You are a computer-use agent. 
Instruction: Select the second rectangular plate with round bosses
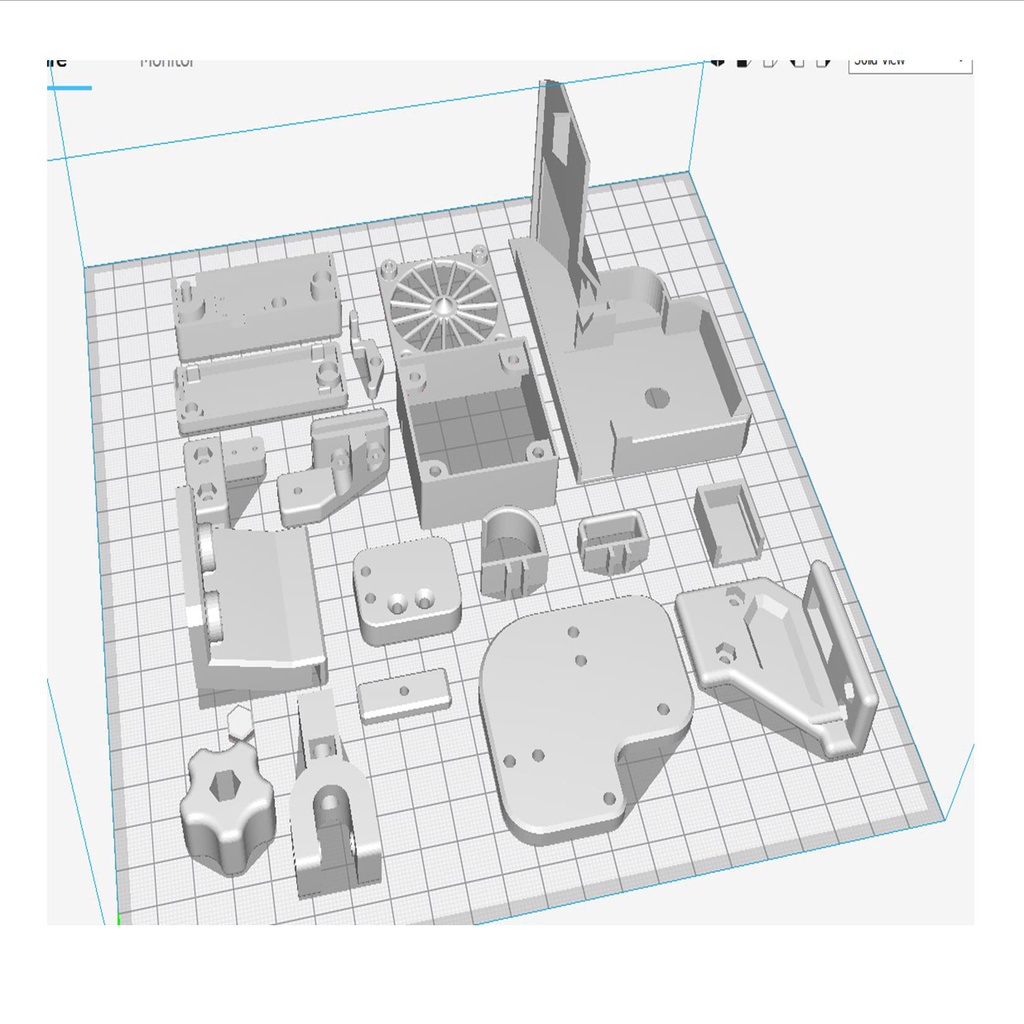tap(260, 387)
